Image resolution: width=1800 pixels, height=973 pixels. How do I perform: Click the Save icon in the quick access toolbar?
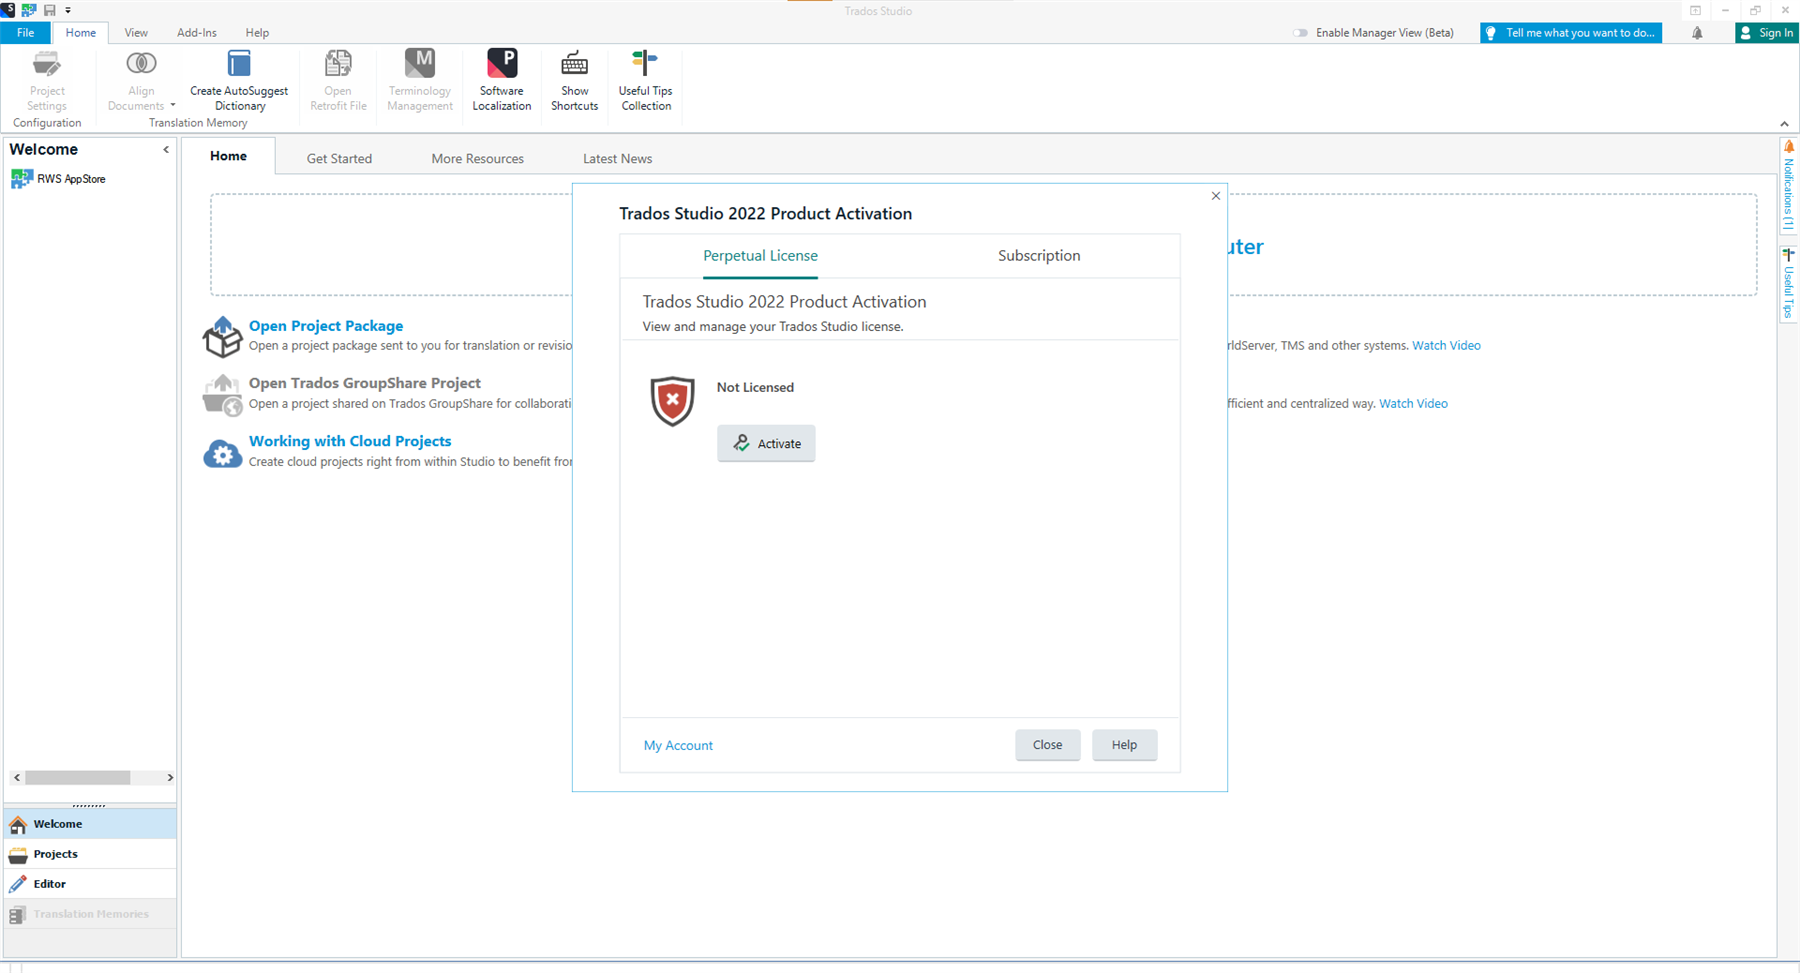(x=49, y=10)
